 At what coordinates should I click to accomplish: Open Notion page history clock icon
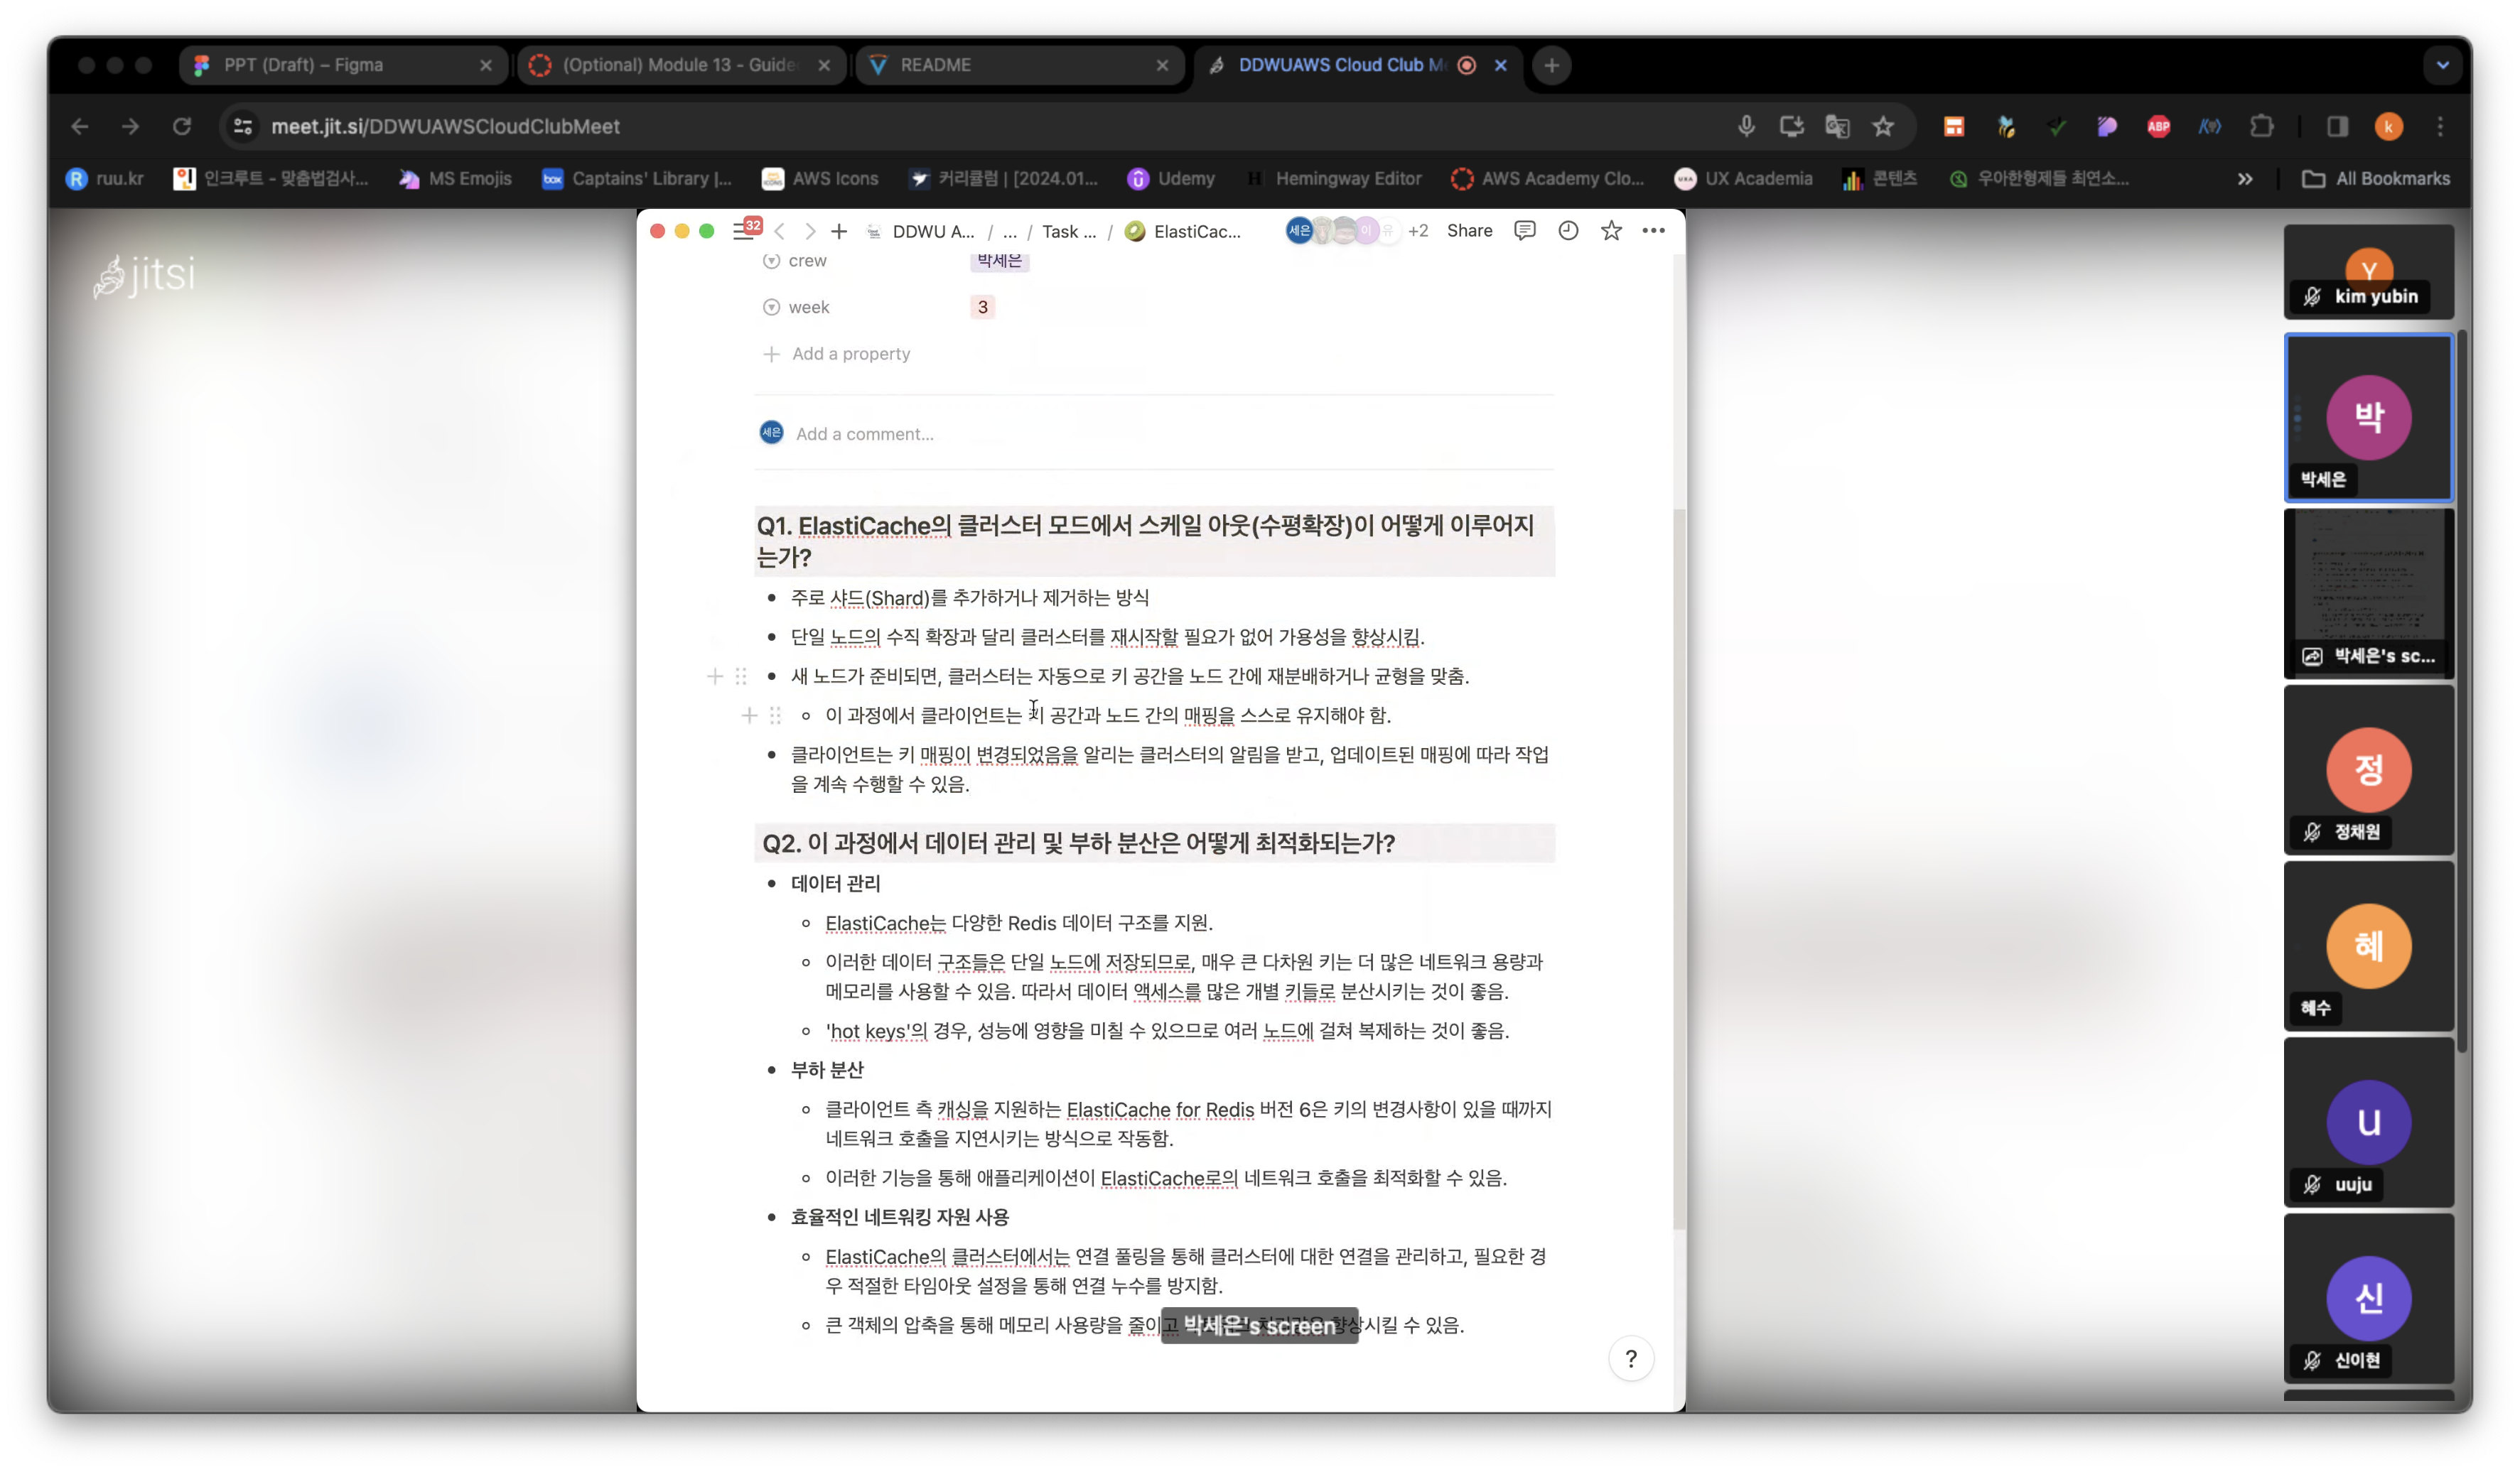pos(1568,231)
